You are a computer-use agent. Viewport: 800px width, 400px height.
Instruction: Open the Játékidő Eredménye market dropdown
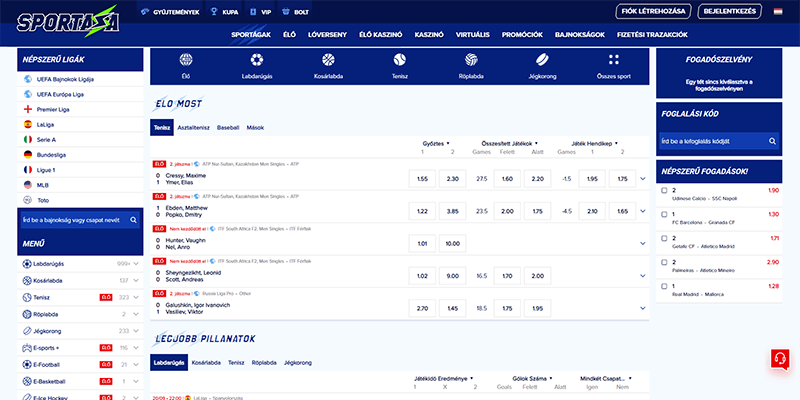pos(444,379)
